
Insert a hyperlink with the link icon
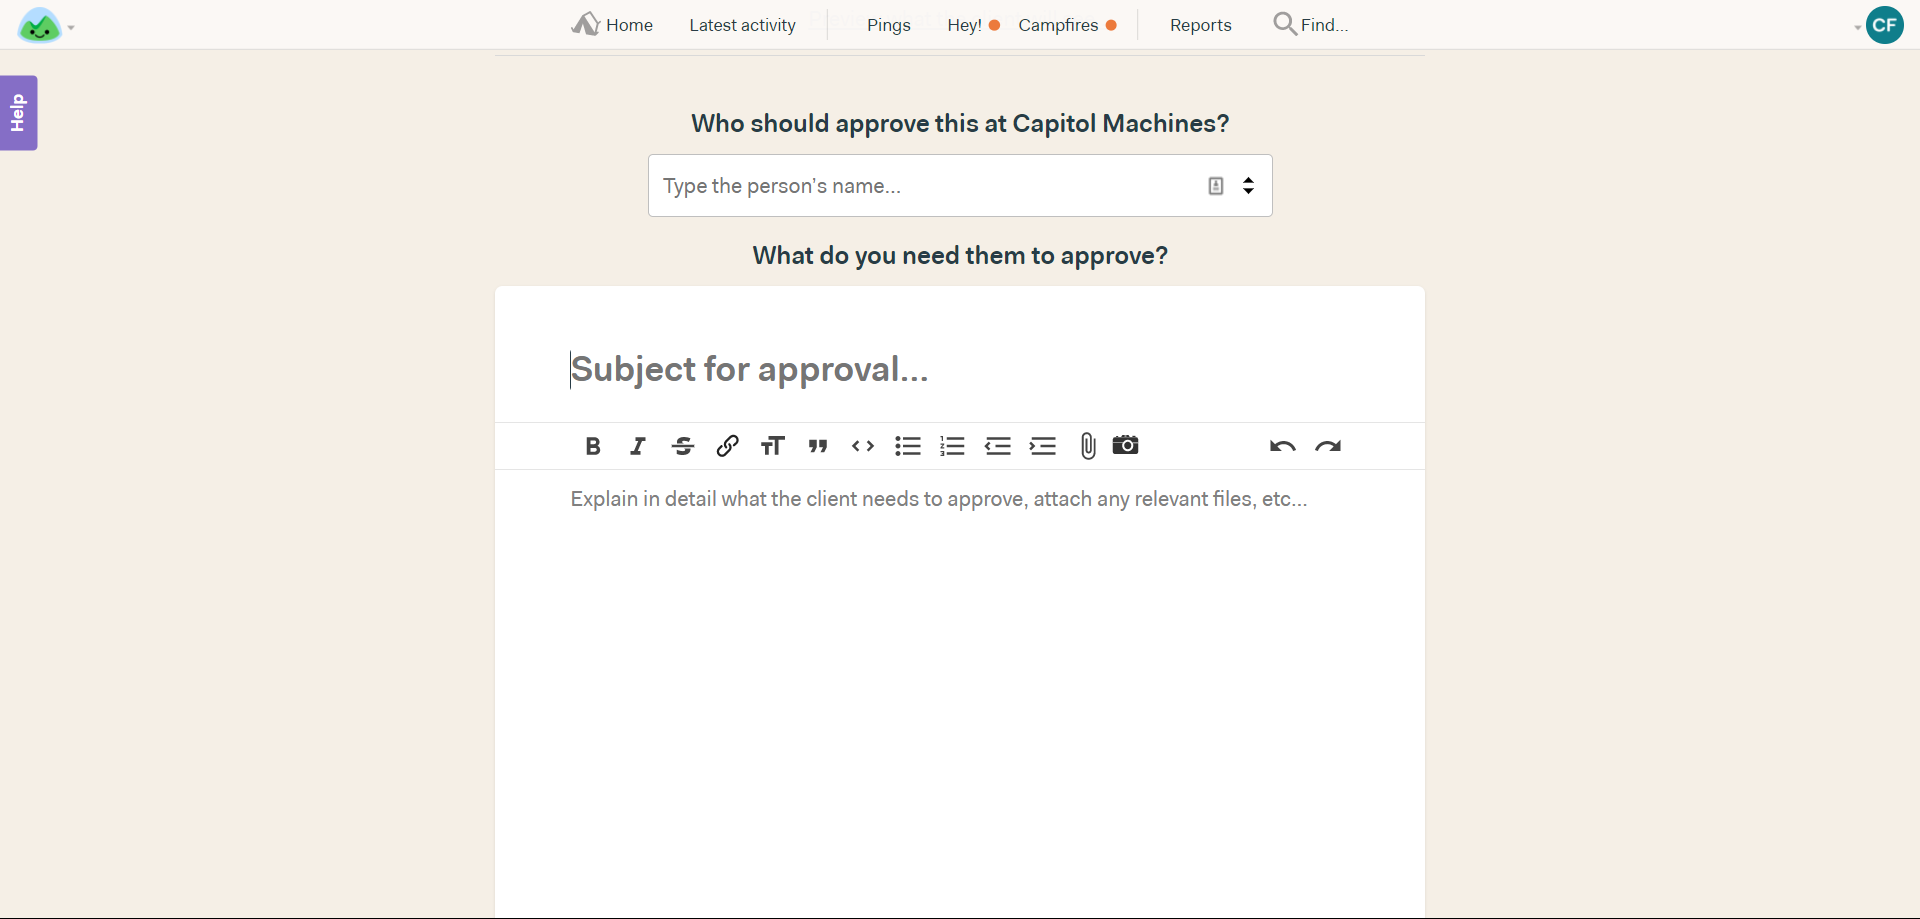pos(728,446)
